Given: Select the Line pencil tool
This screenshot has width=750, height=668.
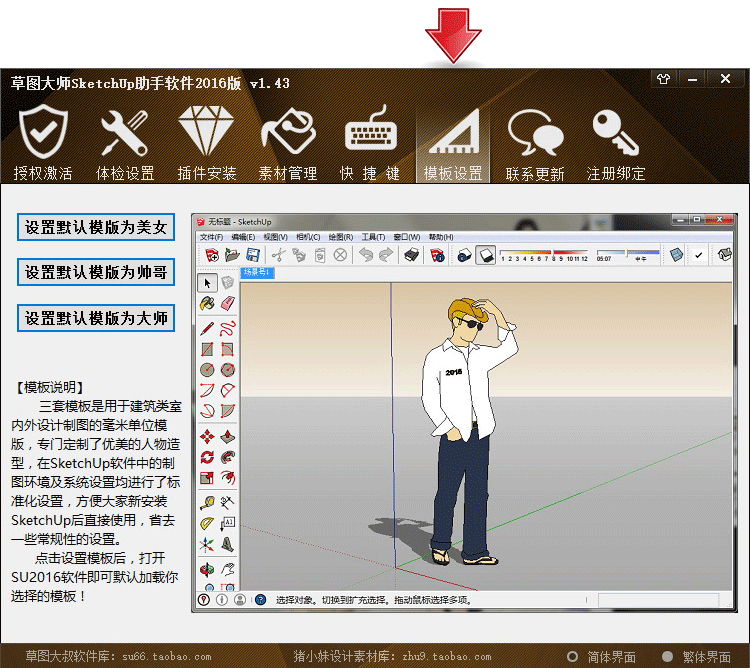Looking at the screenshot, I should click(x=207, y=329).
